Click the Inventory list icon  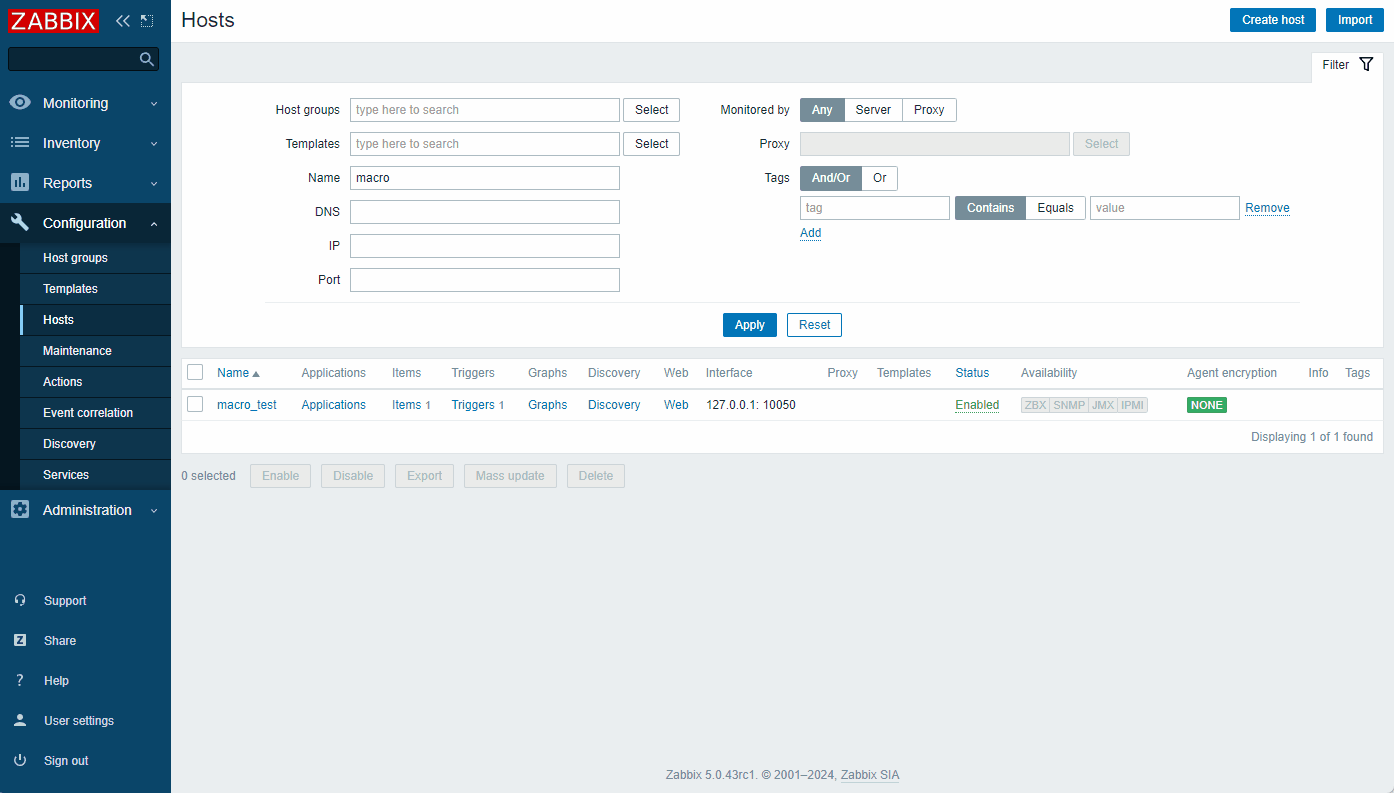pos(20,143)
